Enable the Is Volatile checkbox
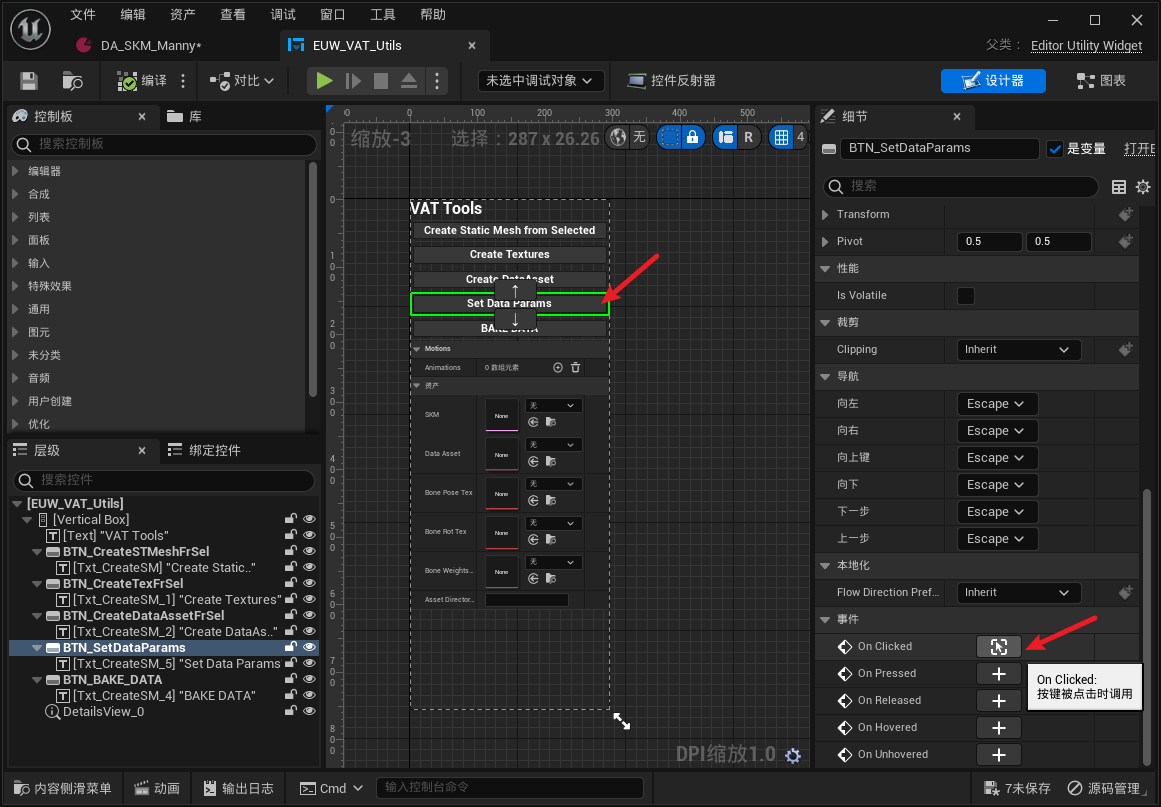1161x807 pixels. [966, 296]
